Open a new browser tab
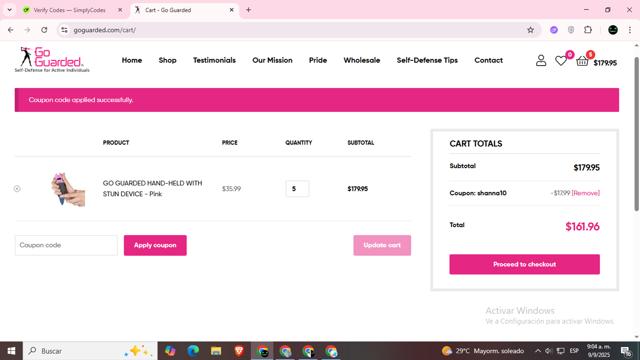This screenshot has height=360, width=640. [248, 10]
